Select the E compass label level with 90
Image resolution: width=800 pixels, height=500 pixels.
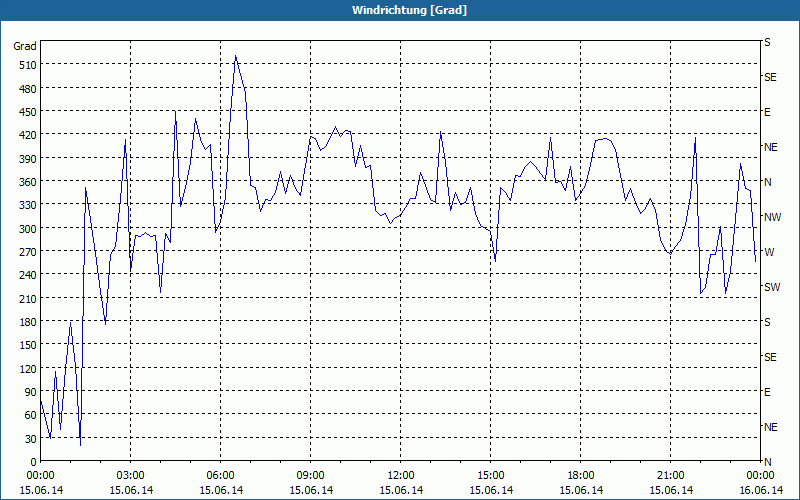pyautogui.click(x=767, y=392)
